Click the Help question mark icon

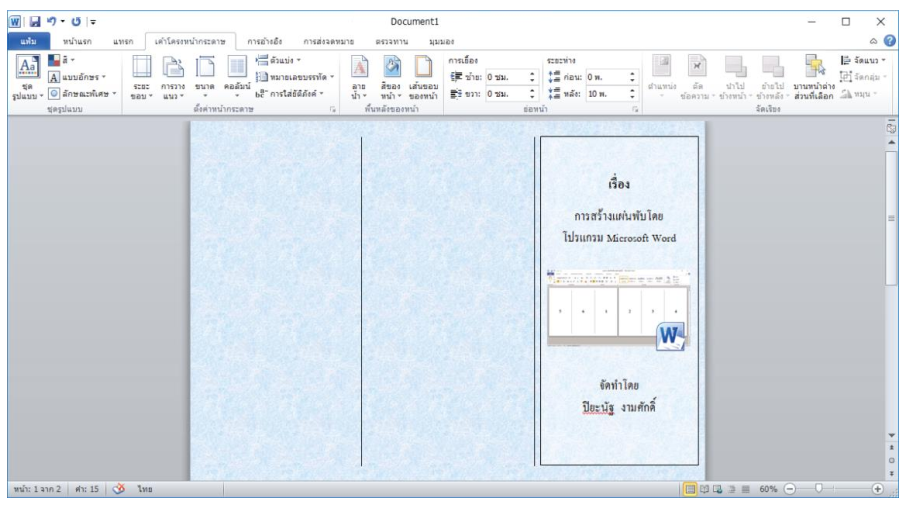pyautogui.click(x=889, y=41)
